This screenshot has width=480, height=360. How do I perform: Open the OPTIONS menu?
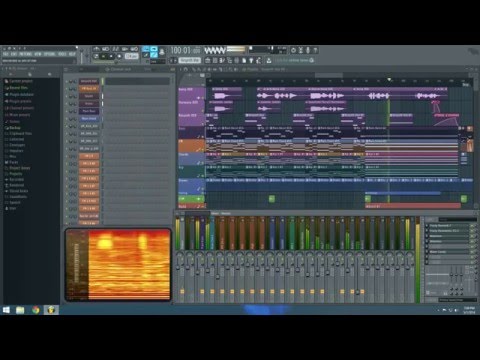click(50, 54)
